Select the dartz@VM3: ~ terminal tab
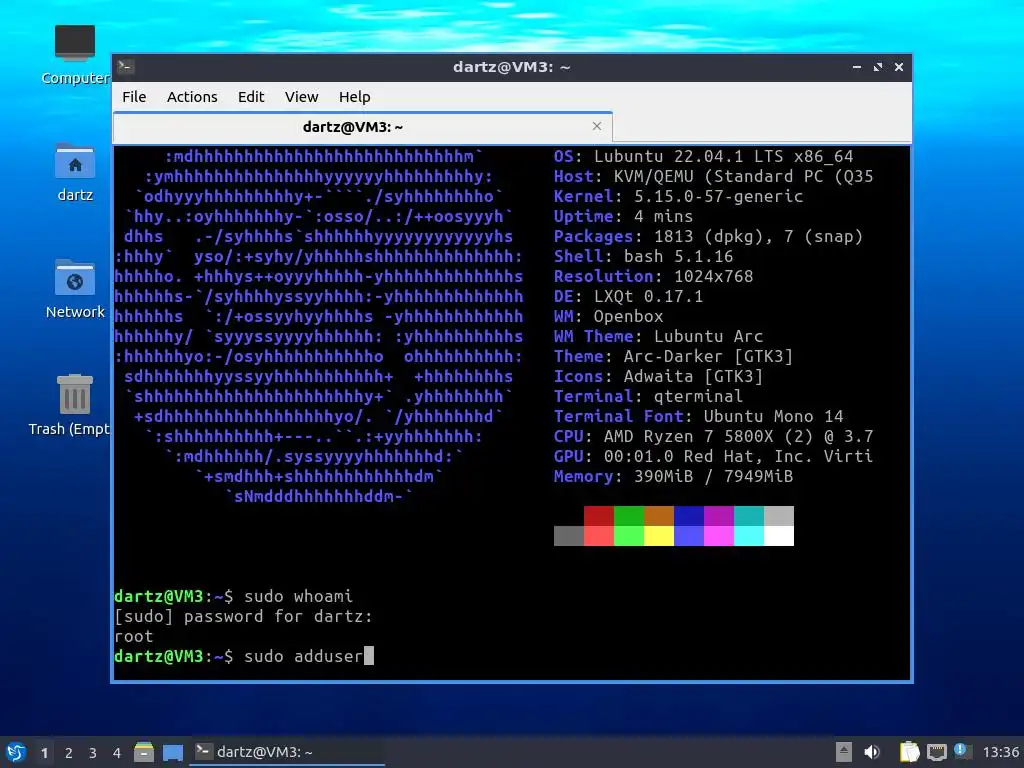 [x=362, y=127]
